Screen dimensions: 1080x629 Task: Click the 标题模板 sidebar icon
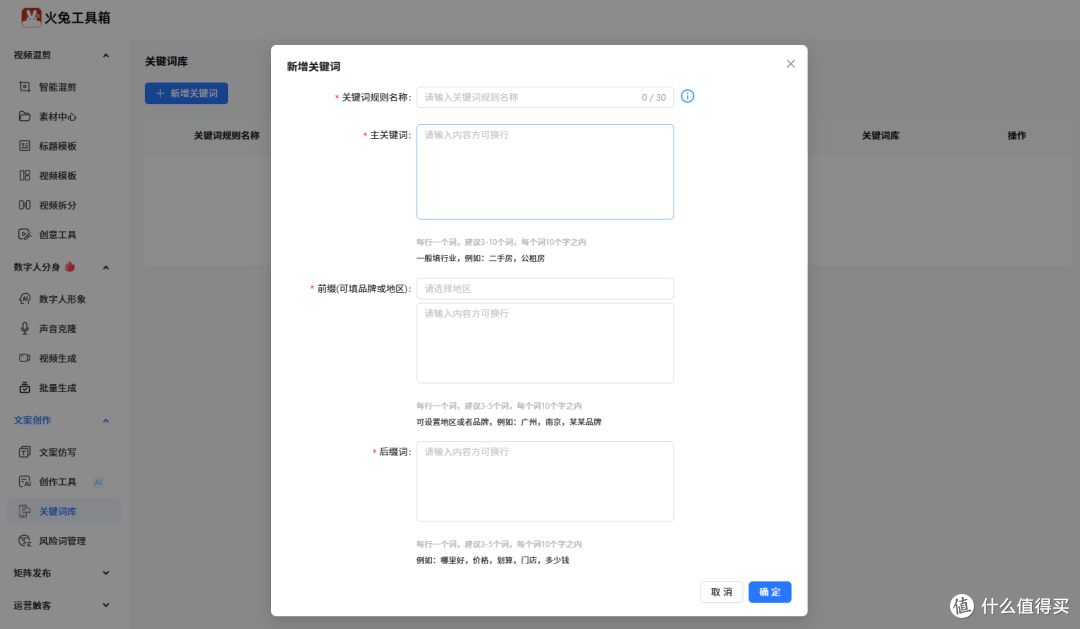pyautogui.click(x=25, y=146)
